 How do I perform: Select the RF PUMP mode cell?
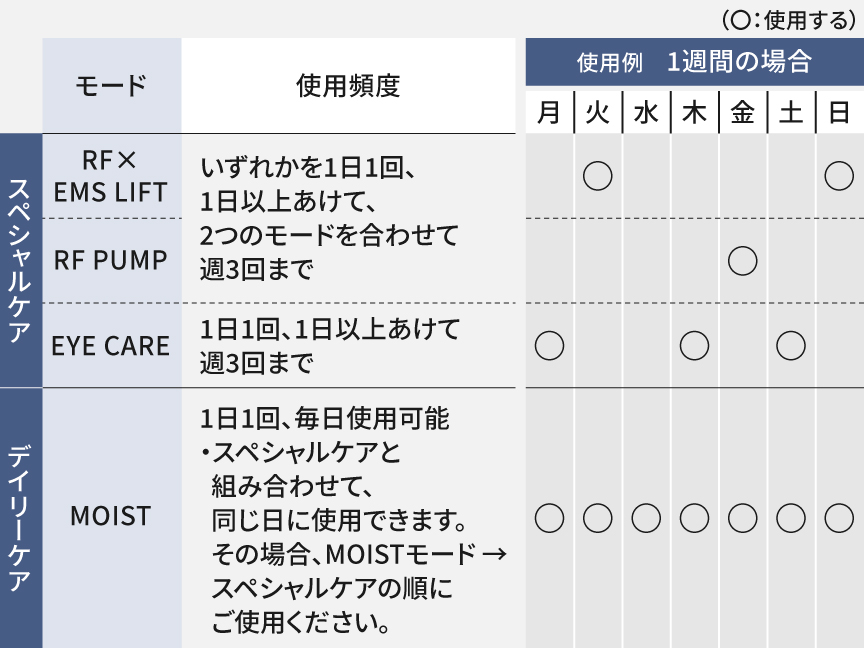click(x=111, y=261)
